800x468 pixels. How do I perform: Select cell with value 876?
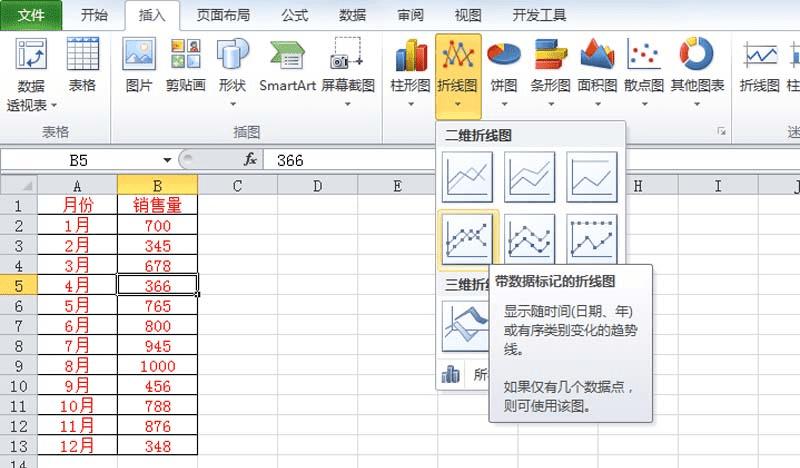[x=157, y=426]
